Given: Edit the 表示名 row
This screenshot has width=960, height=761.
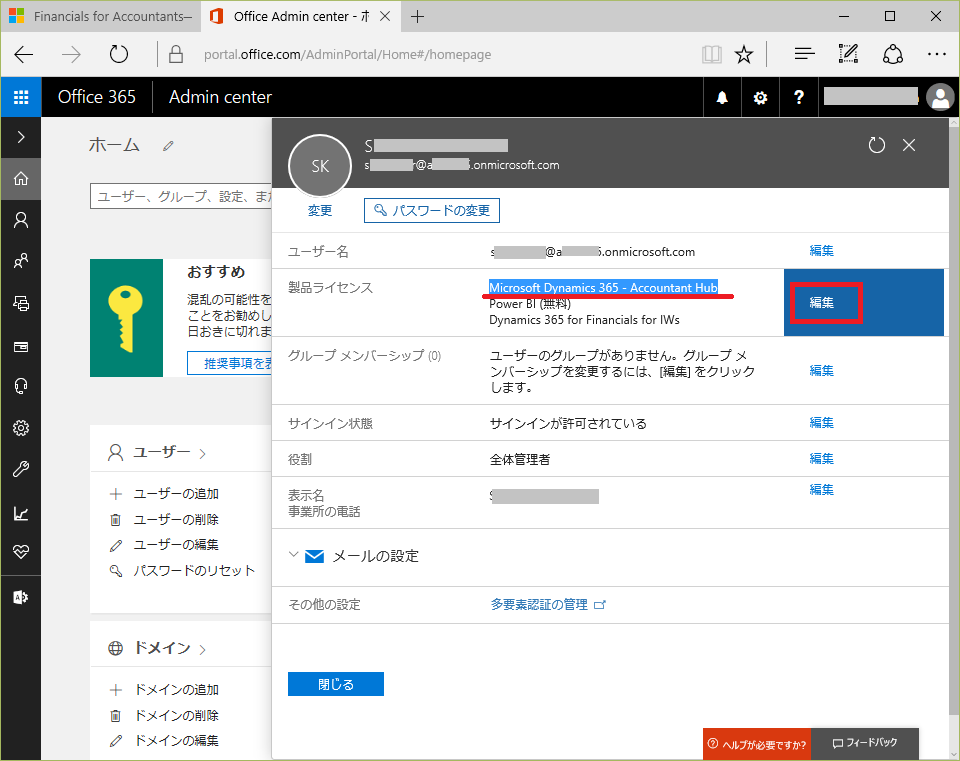Looking at the screenshot, I should pyautogui.click(x=822, y=489).
